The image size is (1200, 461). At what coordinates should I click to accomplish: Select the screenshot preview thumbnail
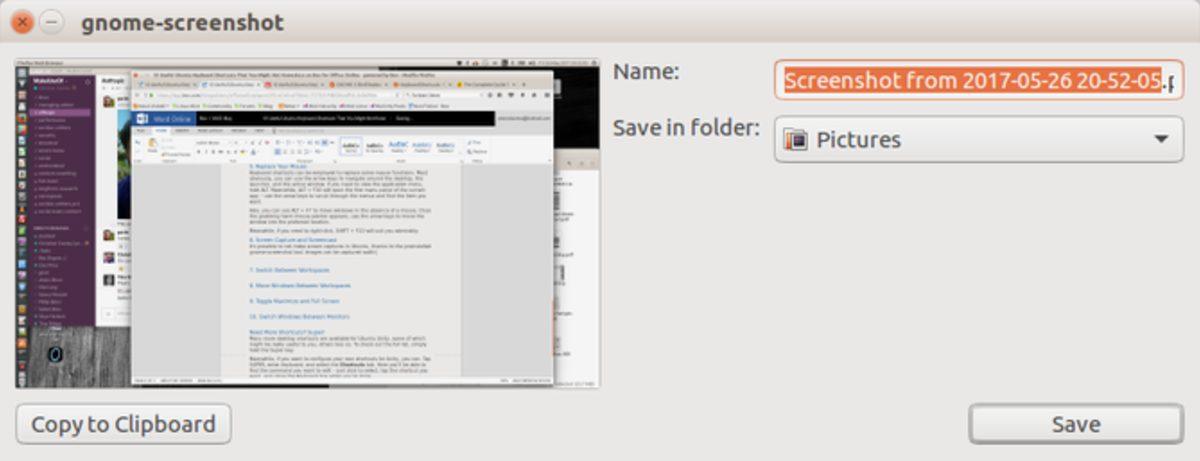307,224
